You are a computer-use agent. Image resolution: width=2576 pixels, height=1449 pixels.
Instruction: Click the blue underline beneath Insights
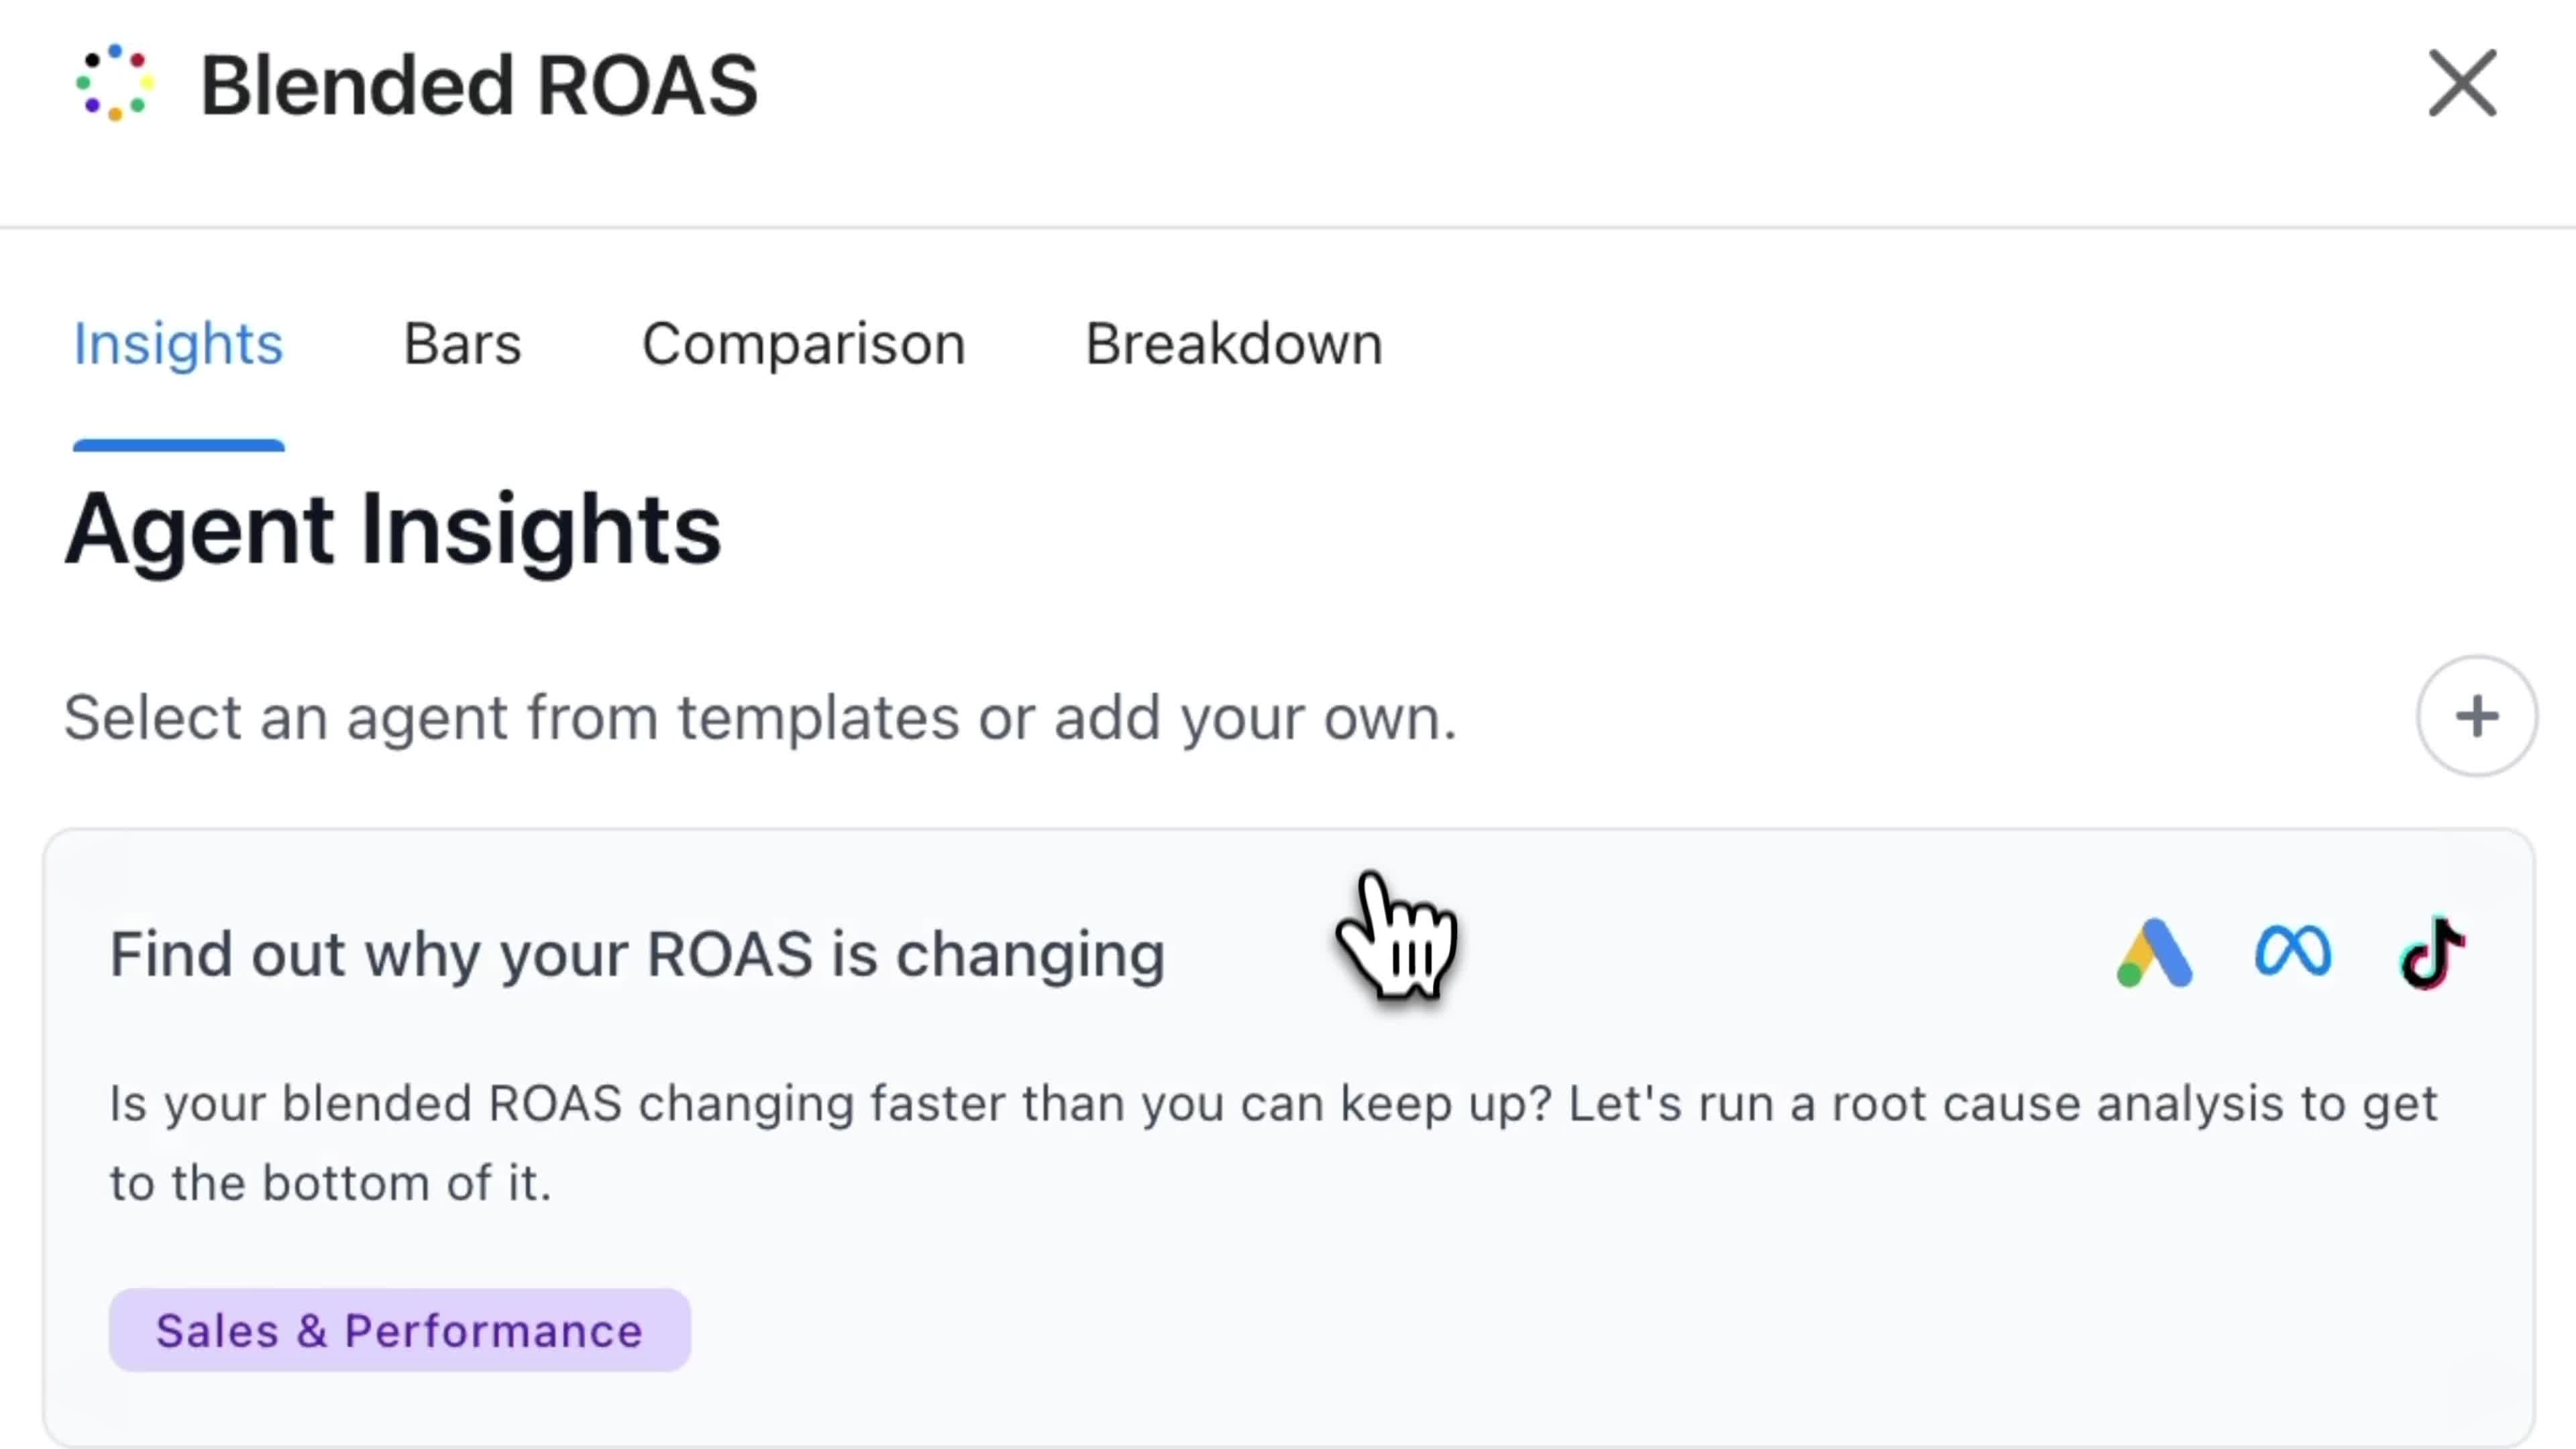179,445
